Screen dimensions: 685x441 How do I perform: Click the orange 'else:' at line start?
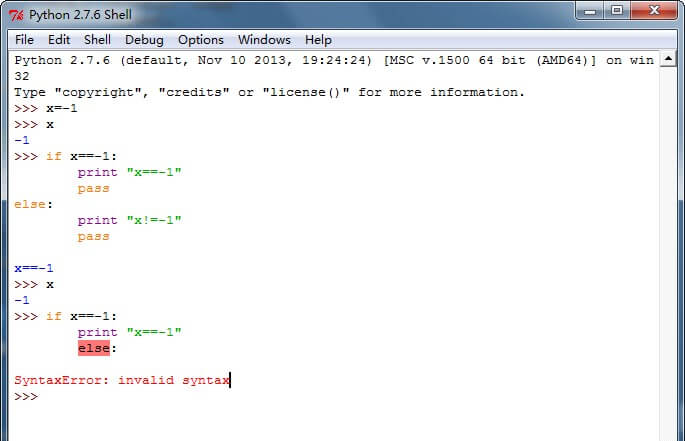pos(33,204)
